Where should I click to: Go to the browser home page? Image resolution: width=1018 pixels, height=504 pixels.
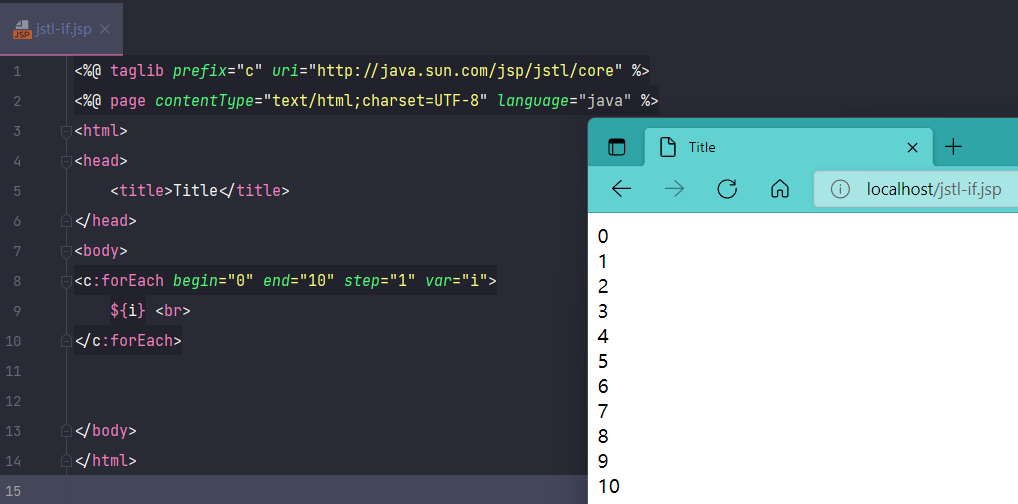click(x=780, y=189)
